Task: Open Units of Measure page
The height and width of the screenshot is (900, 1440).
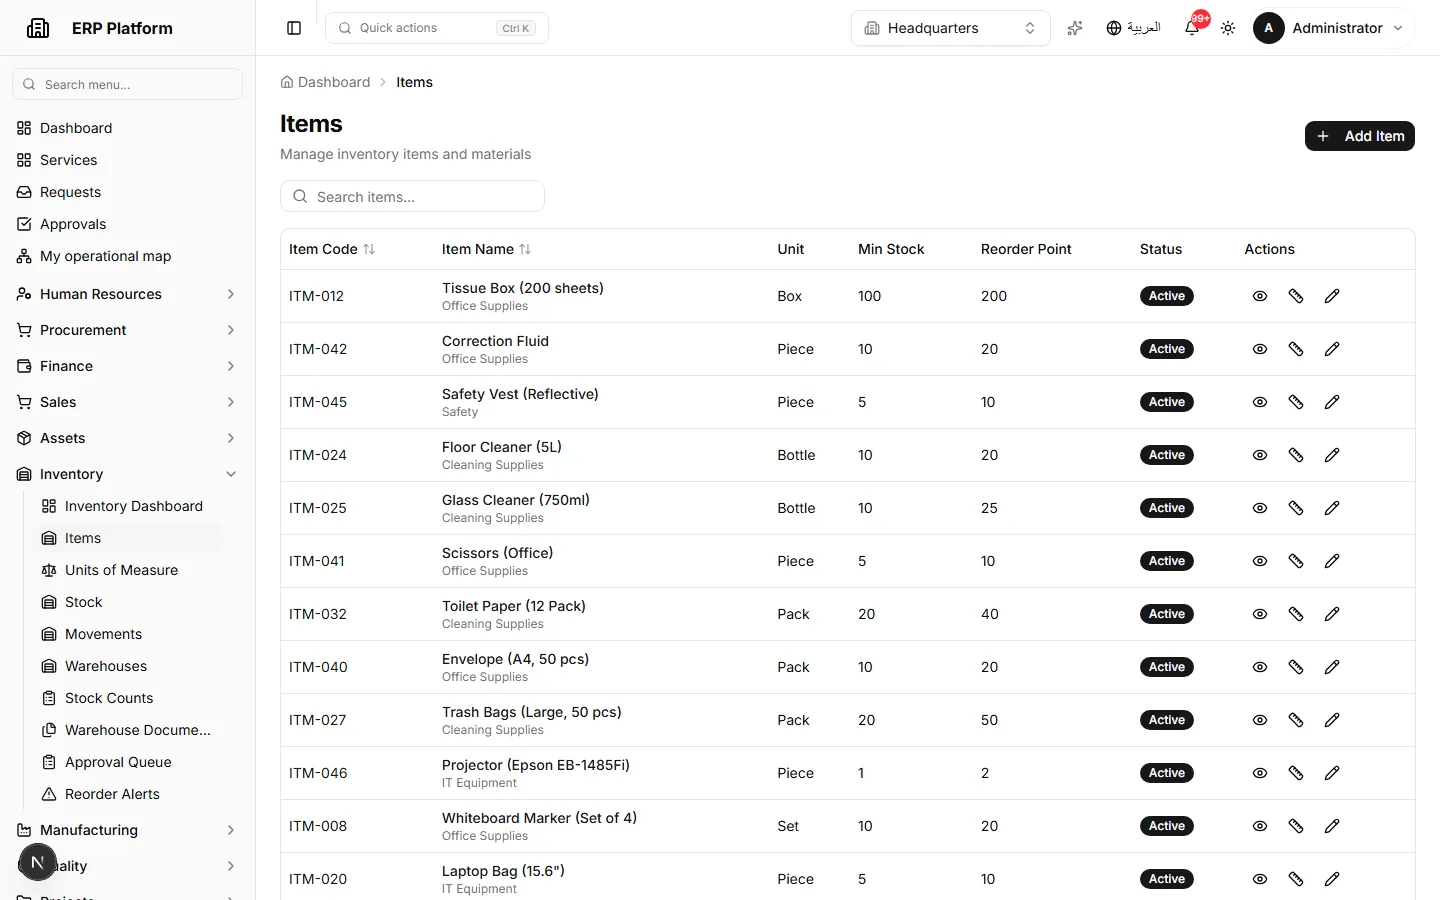Action: point(121,570)
